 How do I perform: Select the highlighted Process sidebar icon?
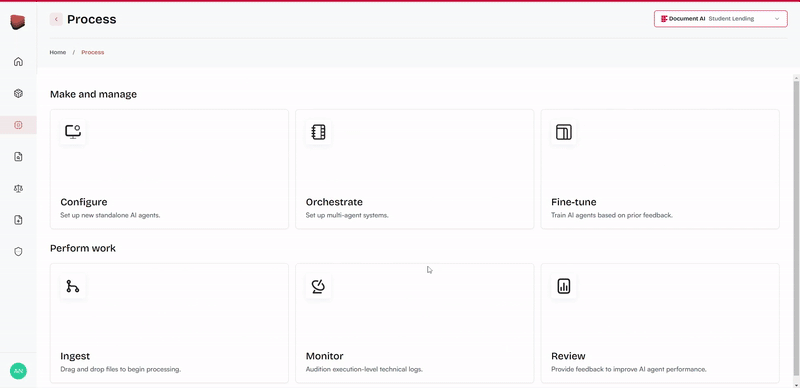pos(18,125)
